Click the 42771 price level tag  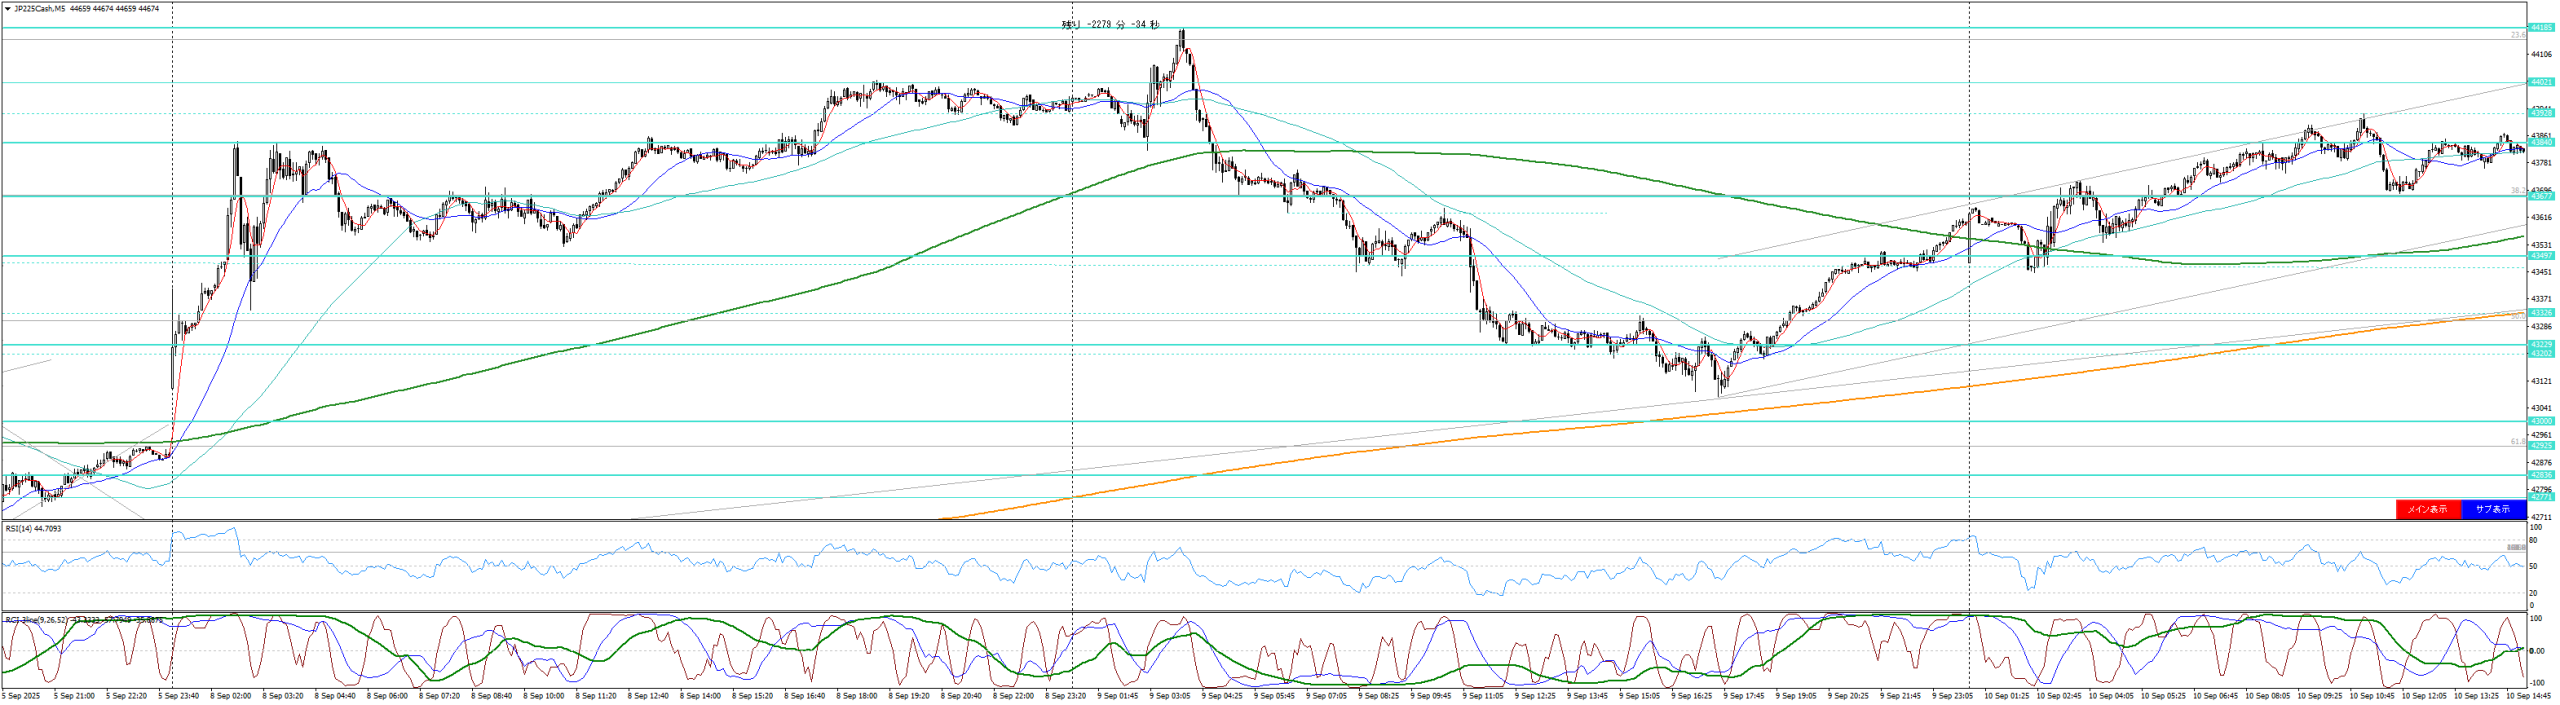pyautogui.click(x=2541, y=497)
